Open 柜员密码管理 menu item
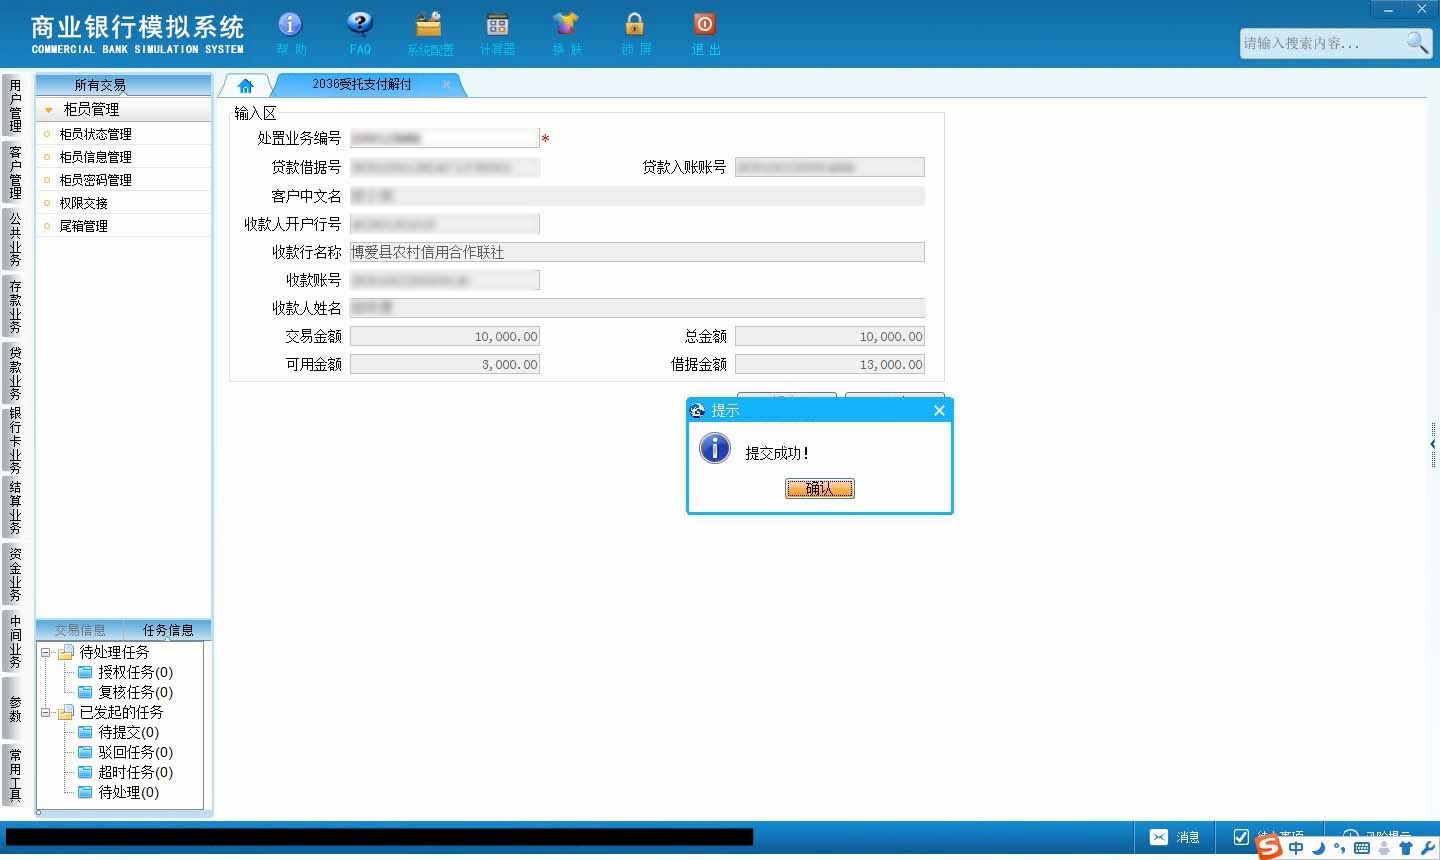The height and width of the screenshot is (860, 1440). pyautogui.click(x=95, y=180)
